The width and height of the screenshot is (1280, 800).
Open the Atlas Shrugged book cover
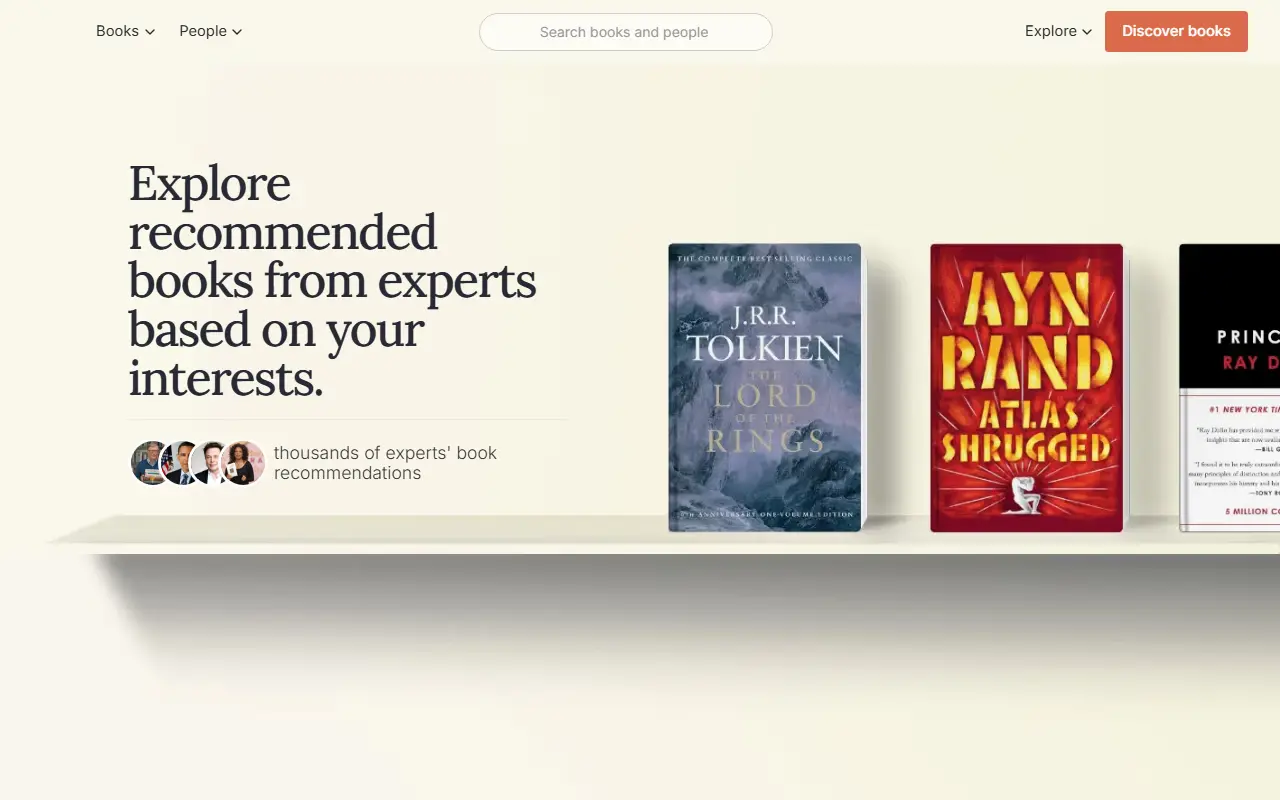pos(1027,388)
